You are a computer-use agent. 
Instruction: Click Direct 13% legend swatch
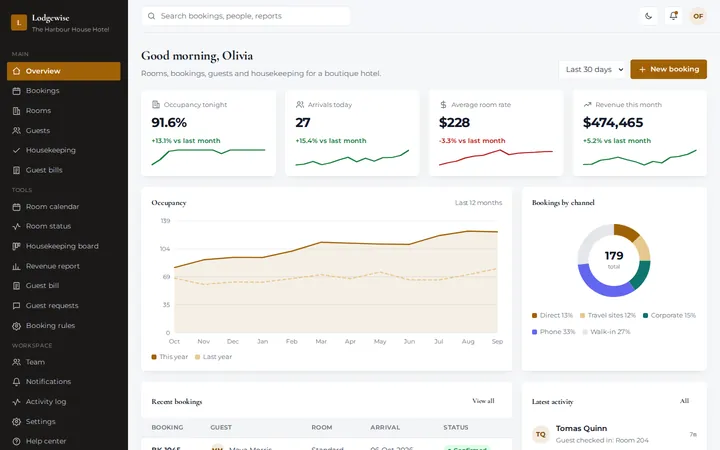534,315
